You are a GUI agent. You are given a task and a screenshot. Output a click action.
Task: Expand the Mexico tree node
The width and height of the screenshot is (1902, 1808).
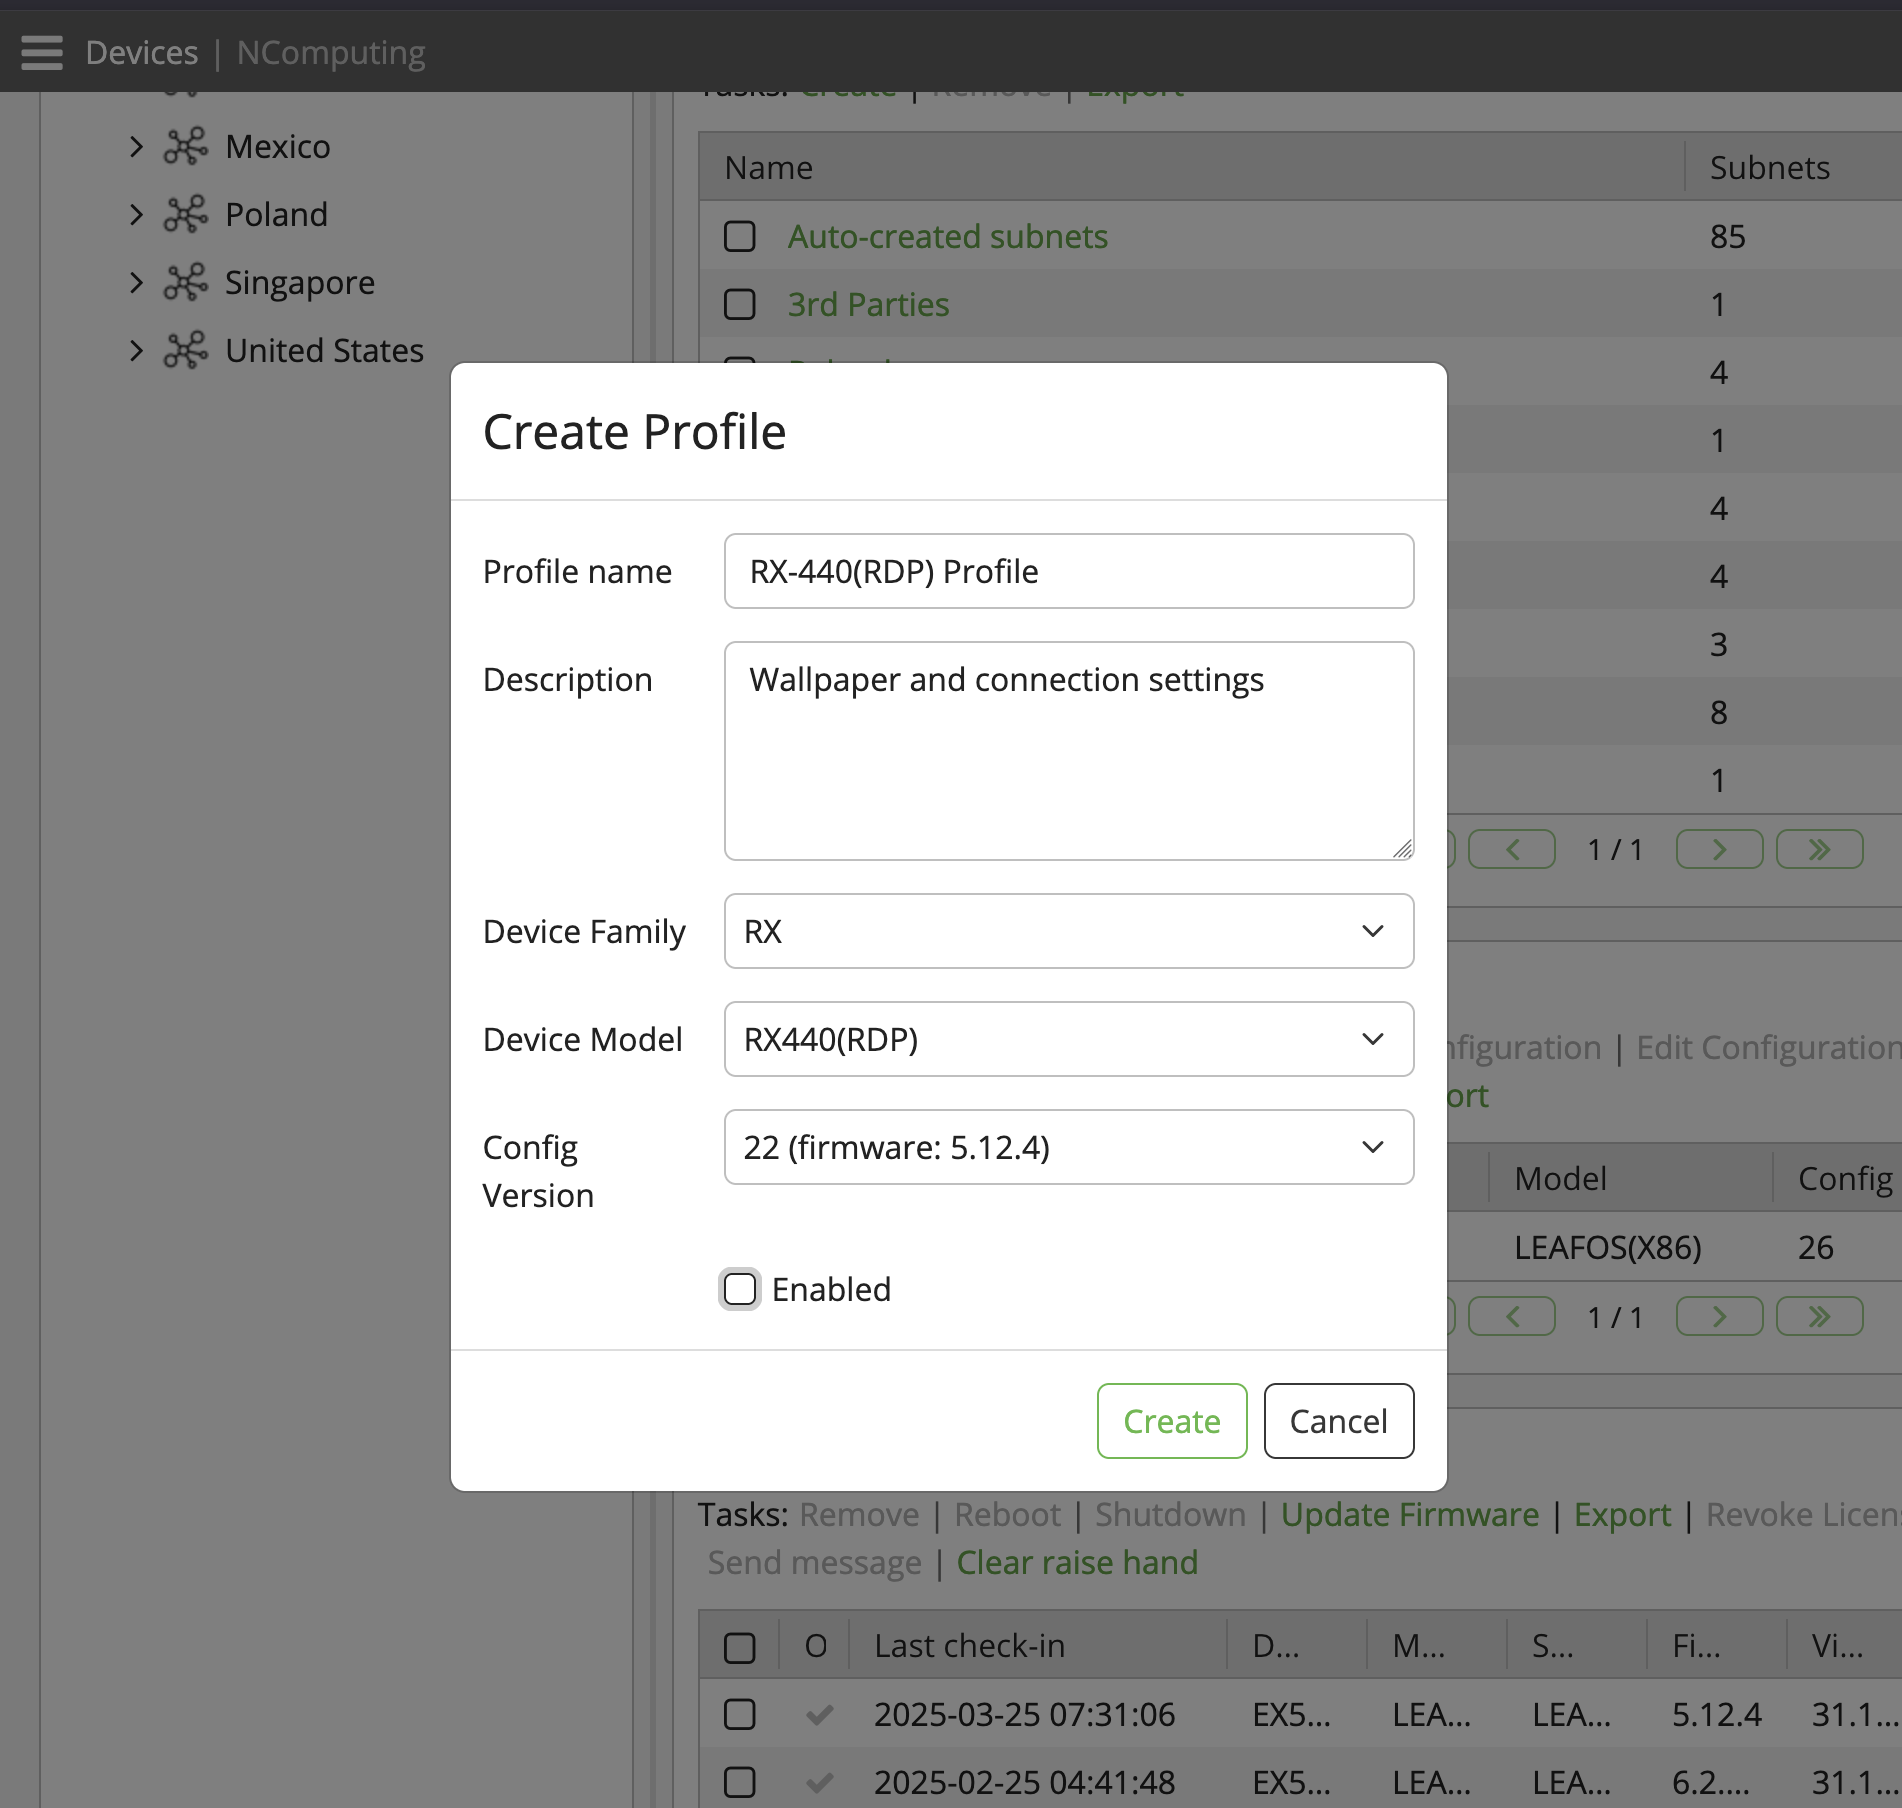click(137, 147)
